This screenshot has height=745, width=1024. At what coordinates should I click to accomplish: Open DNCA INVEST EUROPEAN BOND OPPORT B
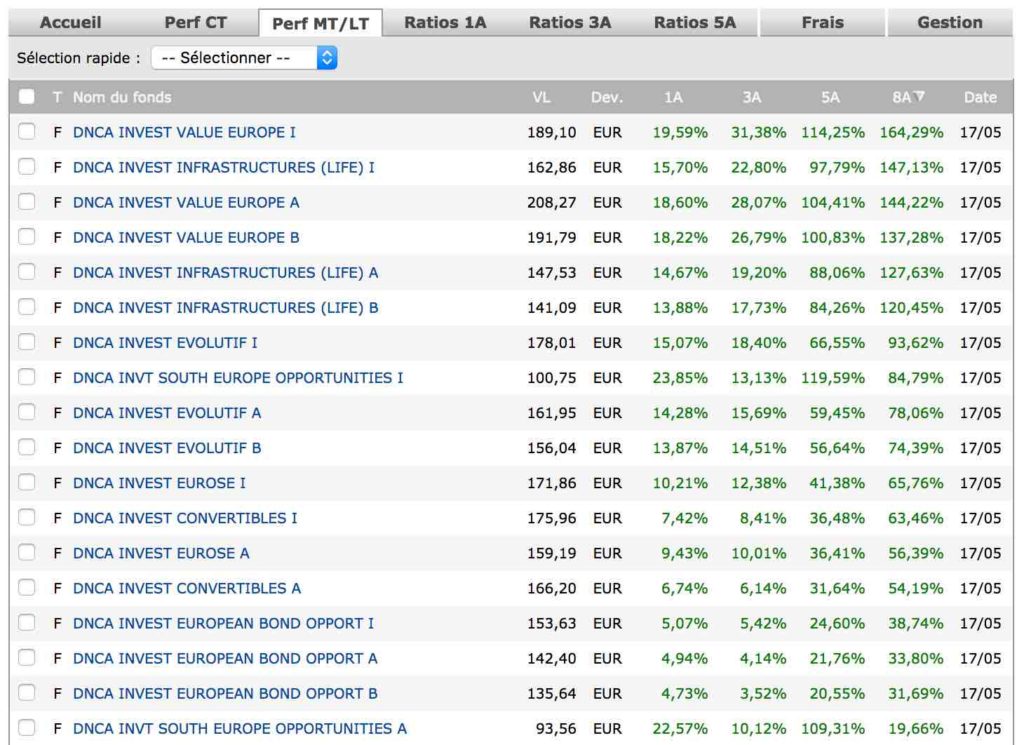pos(225,693)
